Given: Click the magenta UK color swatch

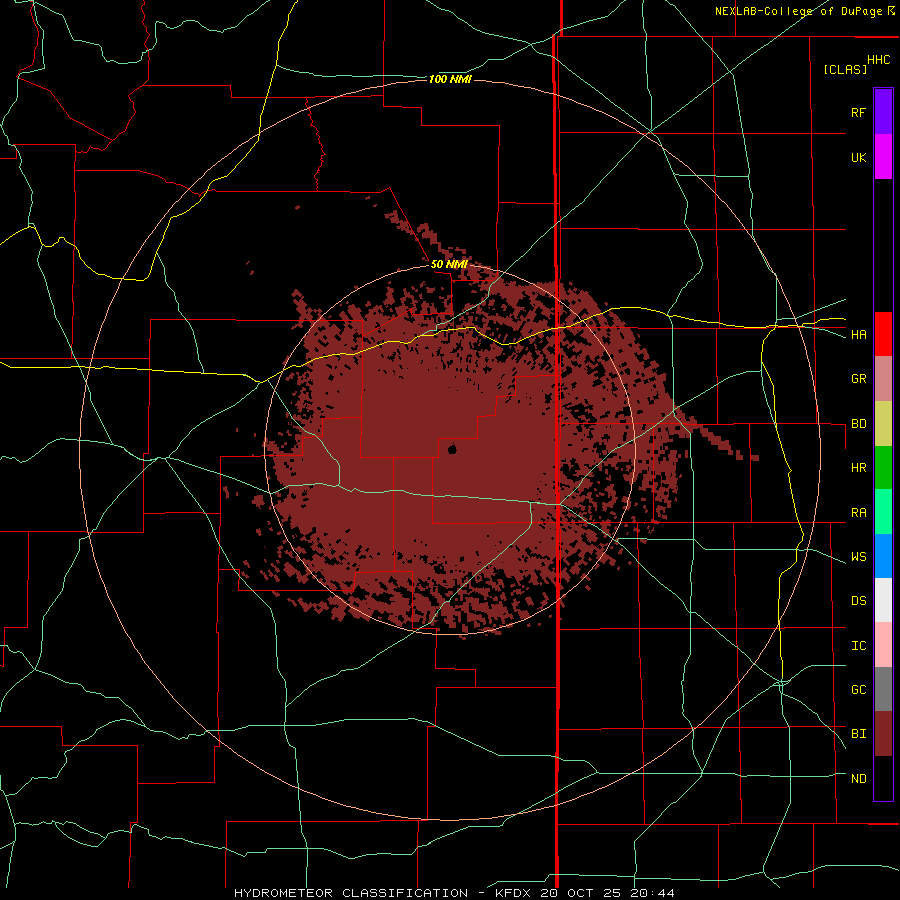Looking at the screenshot, I should click(x=883, y=157).
